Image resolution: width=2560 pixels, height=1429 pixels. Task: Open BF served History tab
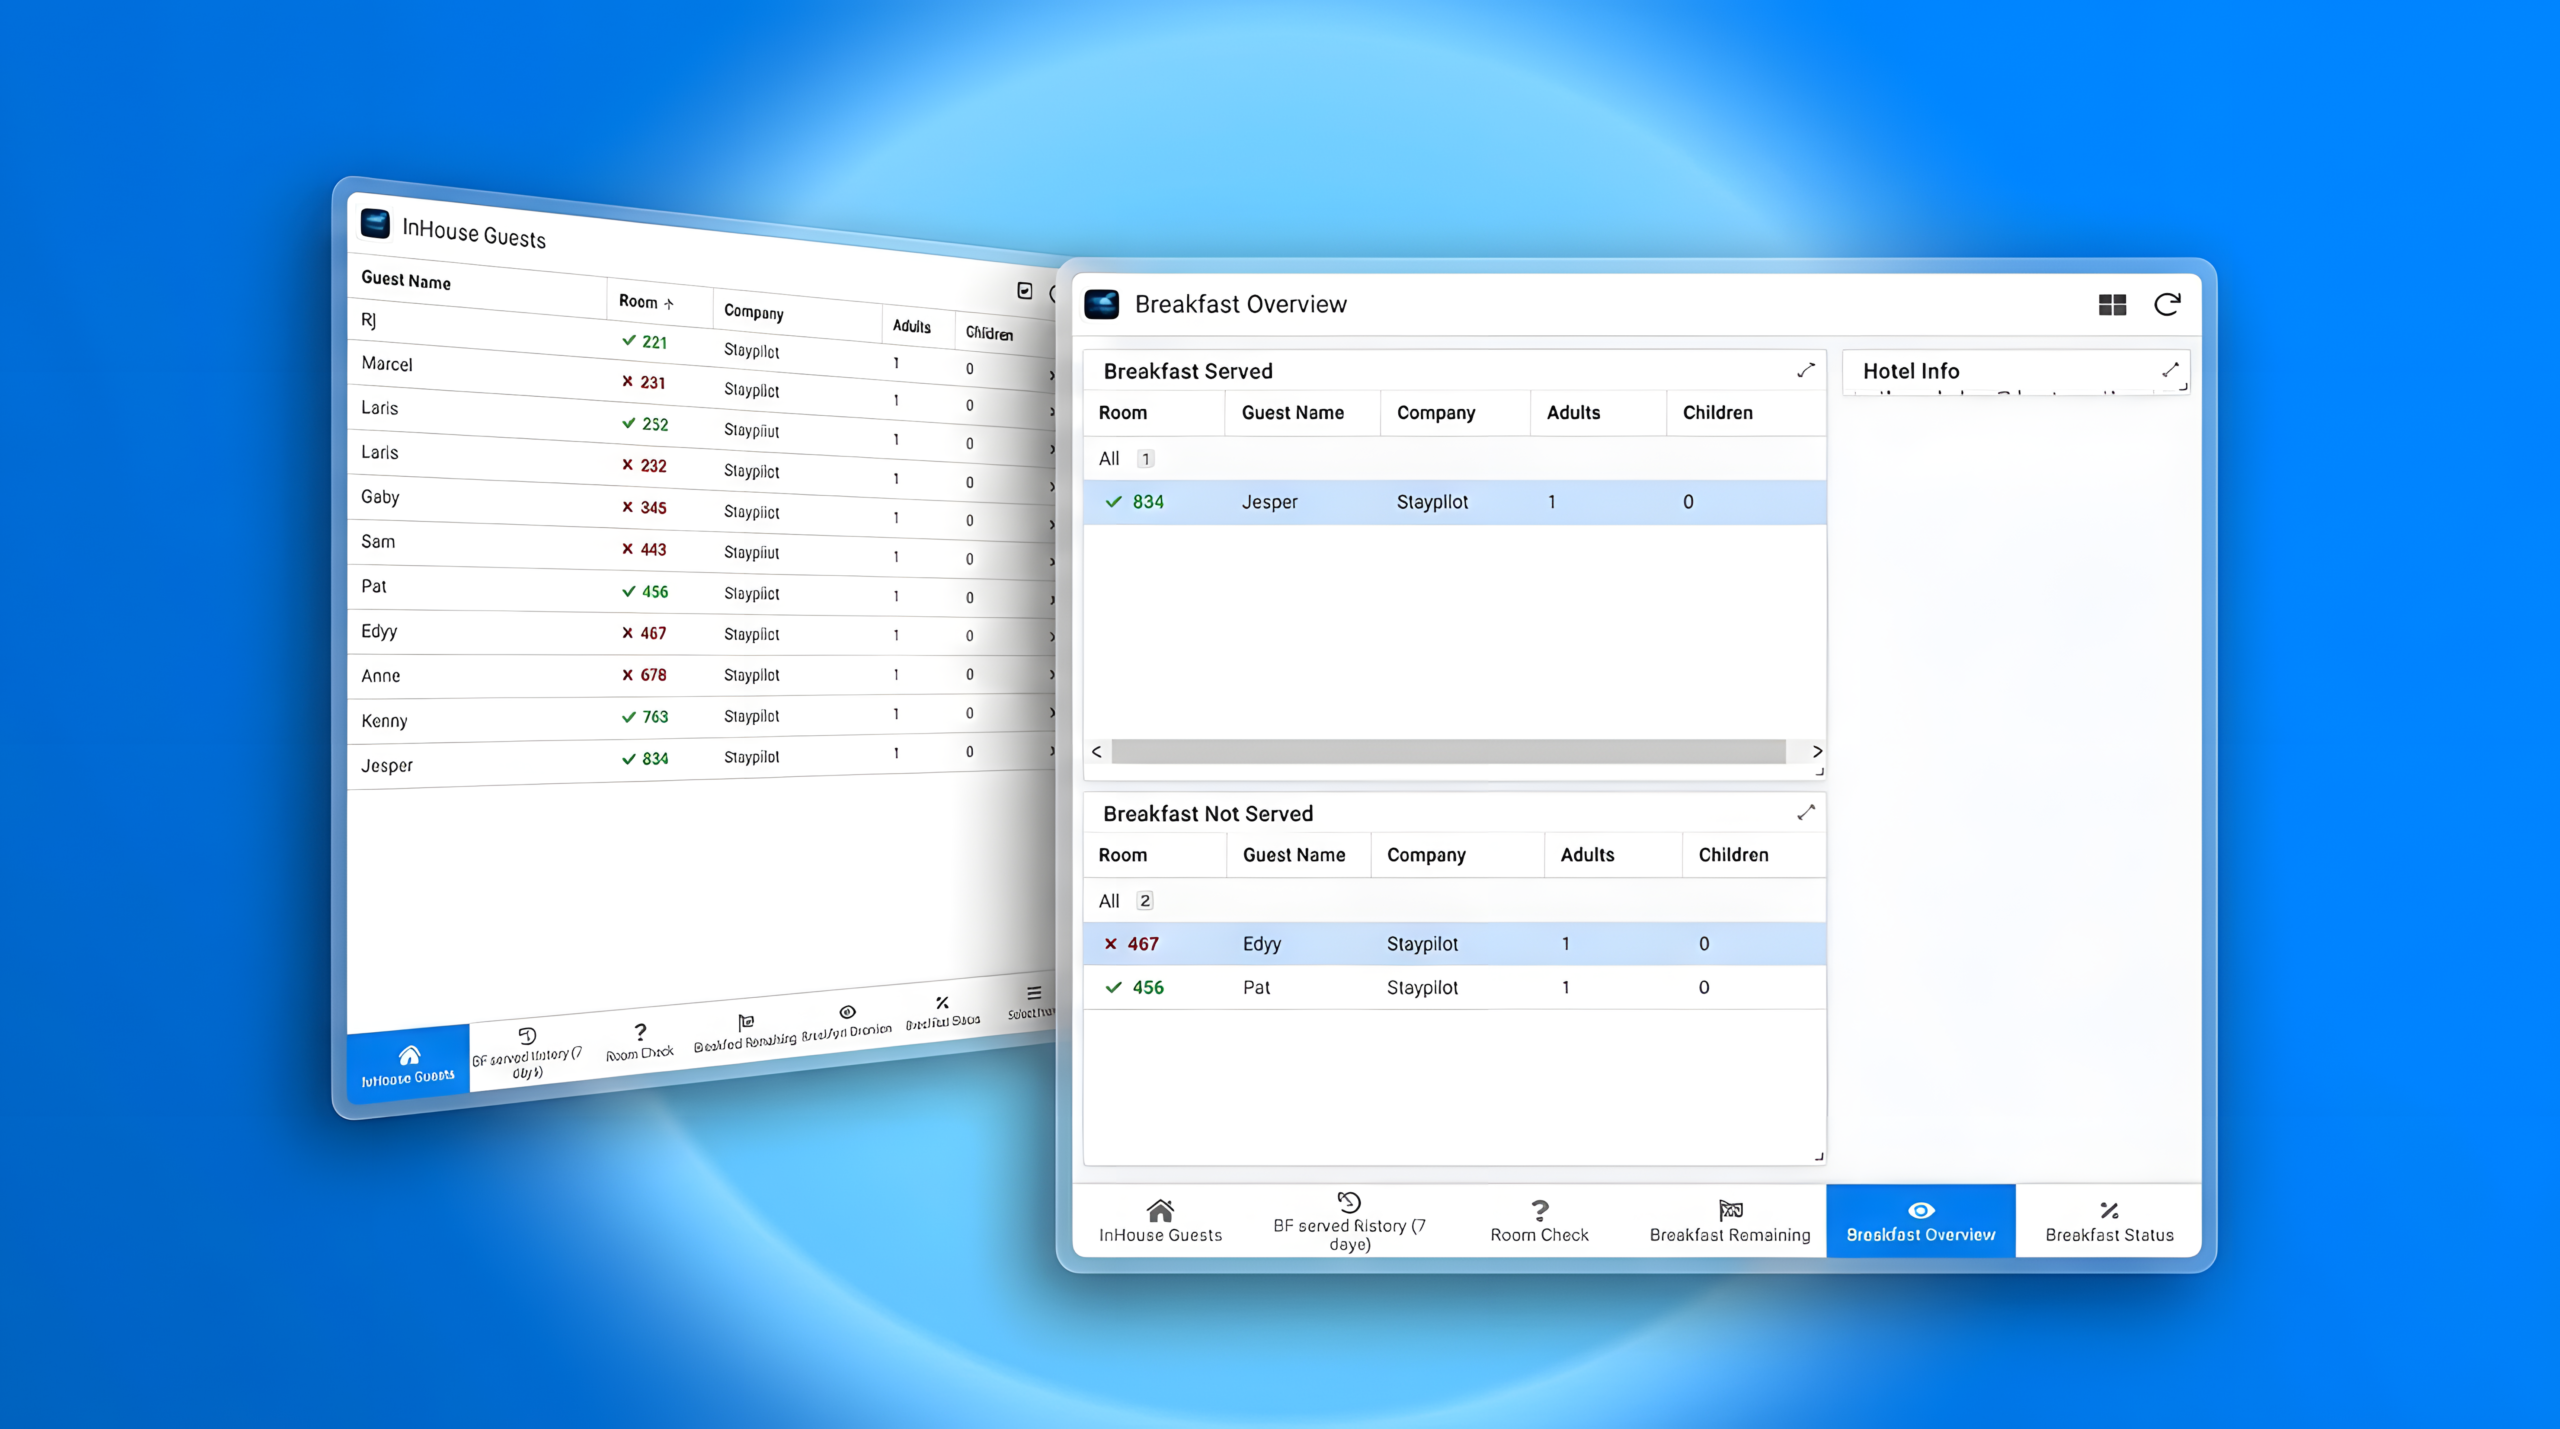(1349, 1220)
